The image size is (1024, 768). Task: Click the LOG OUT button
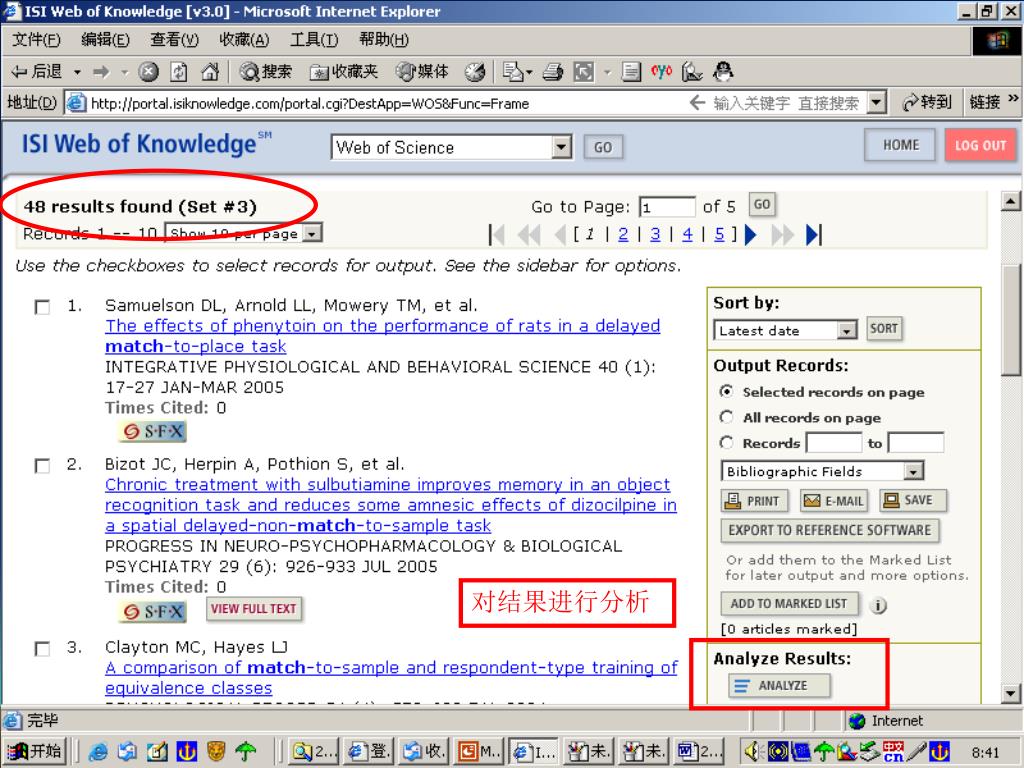point(980,145)
